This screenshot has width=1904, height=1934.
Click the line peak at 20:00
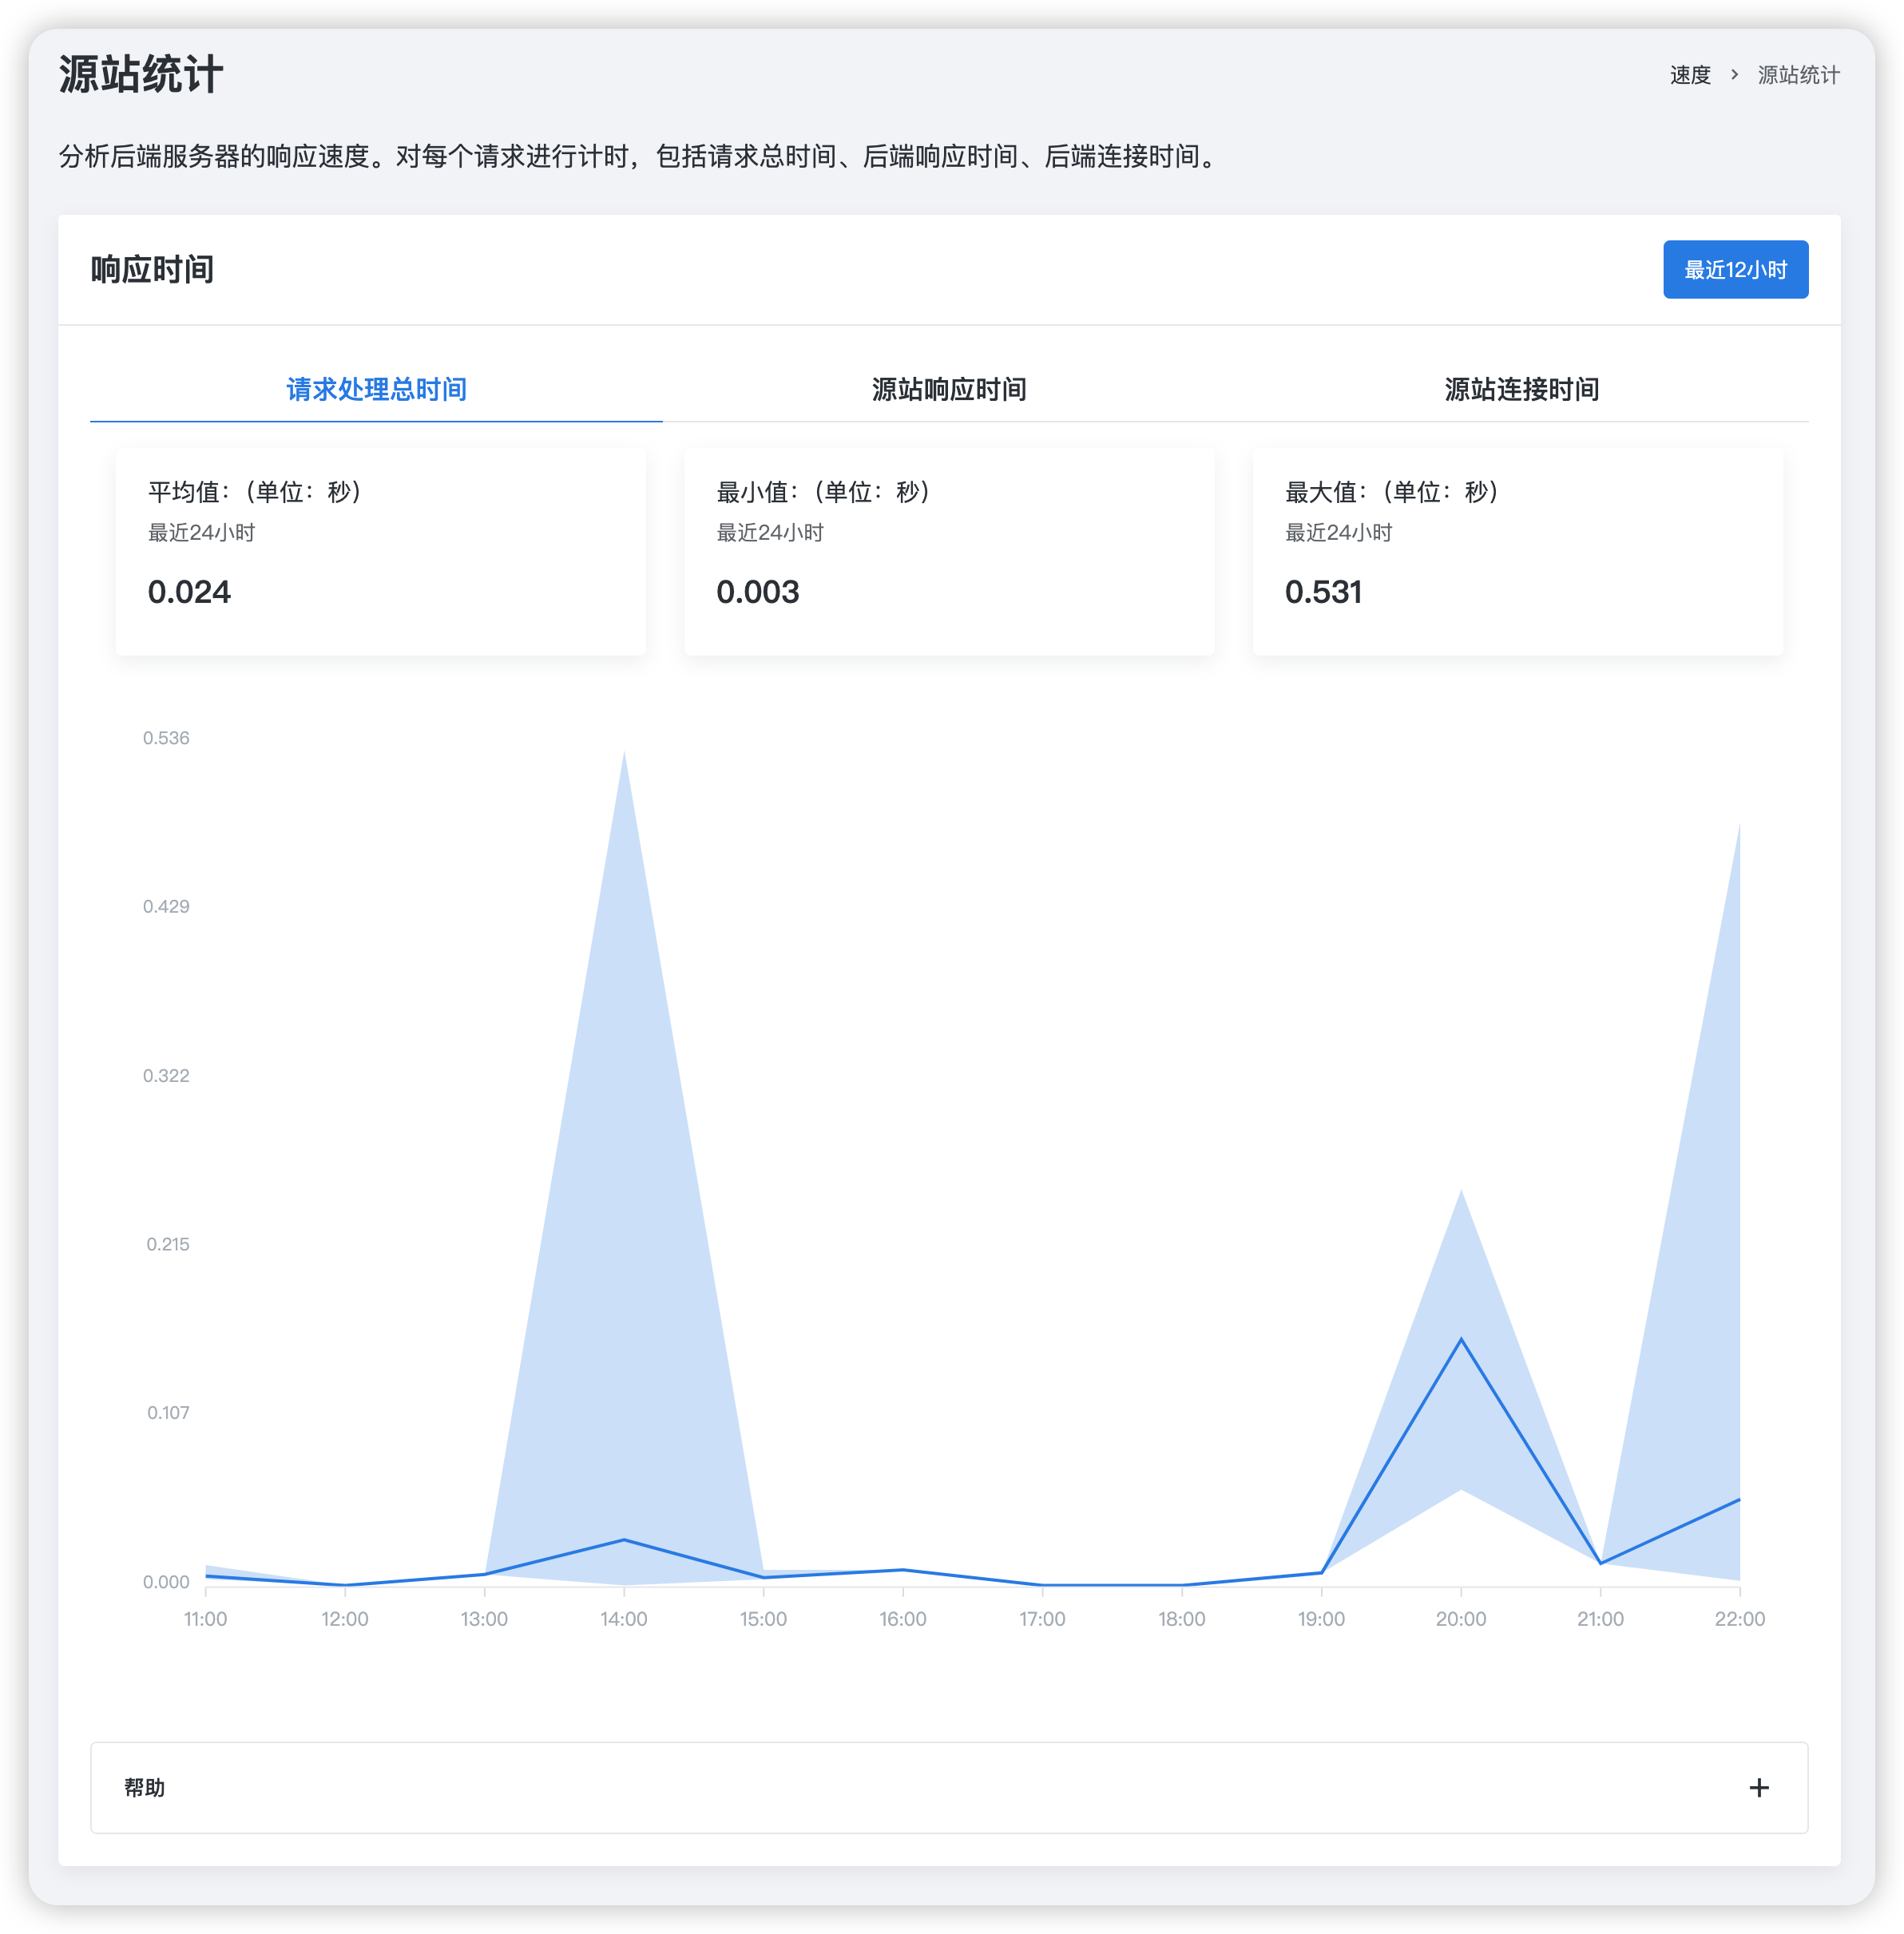point(1461,1339)
